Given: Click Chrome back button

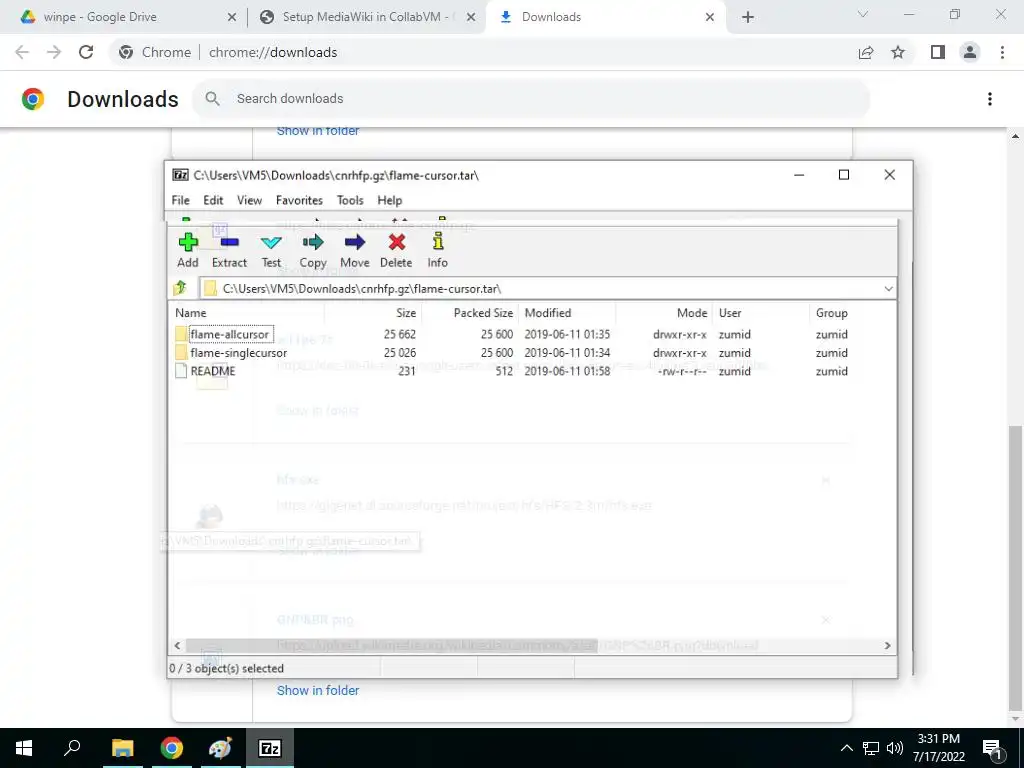Looking at the screenshot, I should pos(22,52).
